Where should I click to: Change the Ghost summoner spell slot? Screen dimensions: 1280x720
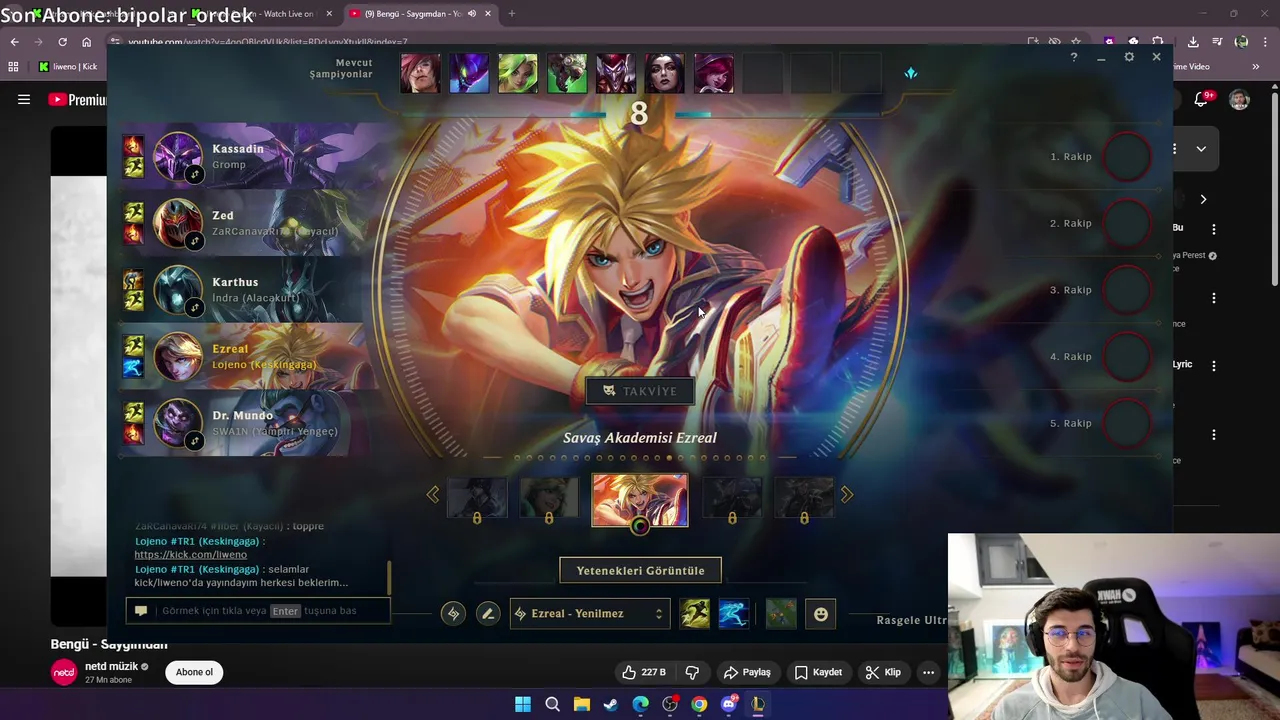point(733,614)
